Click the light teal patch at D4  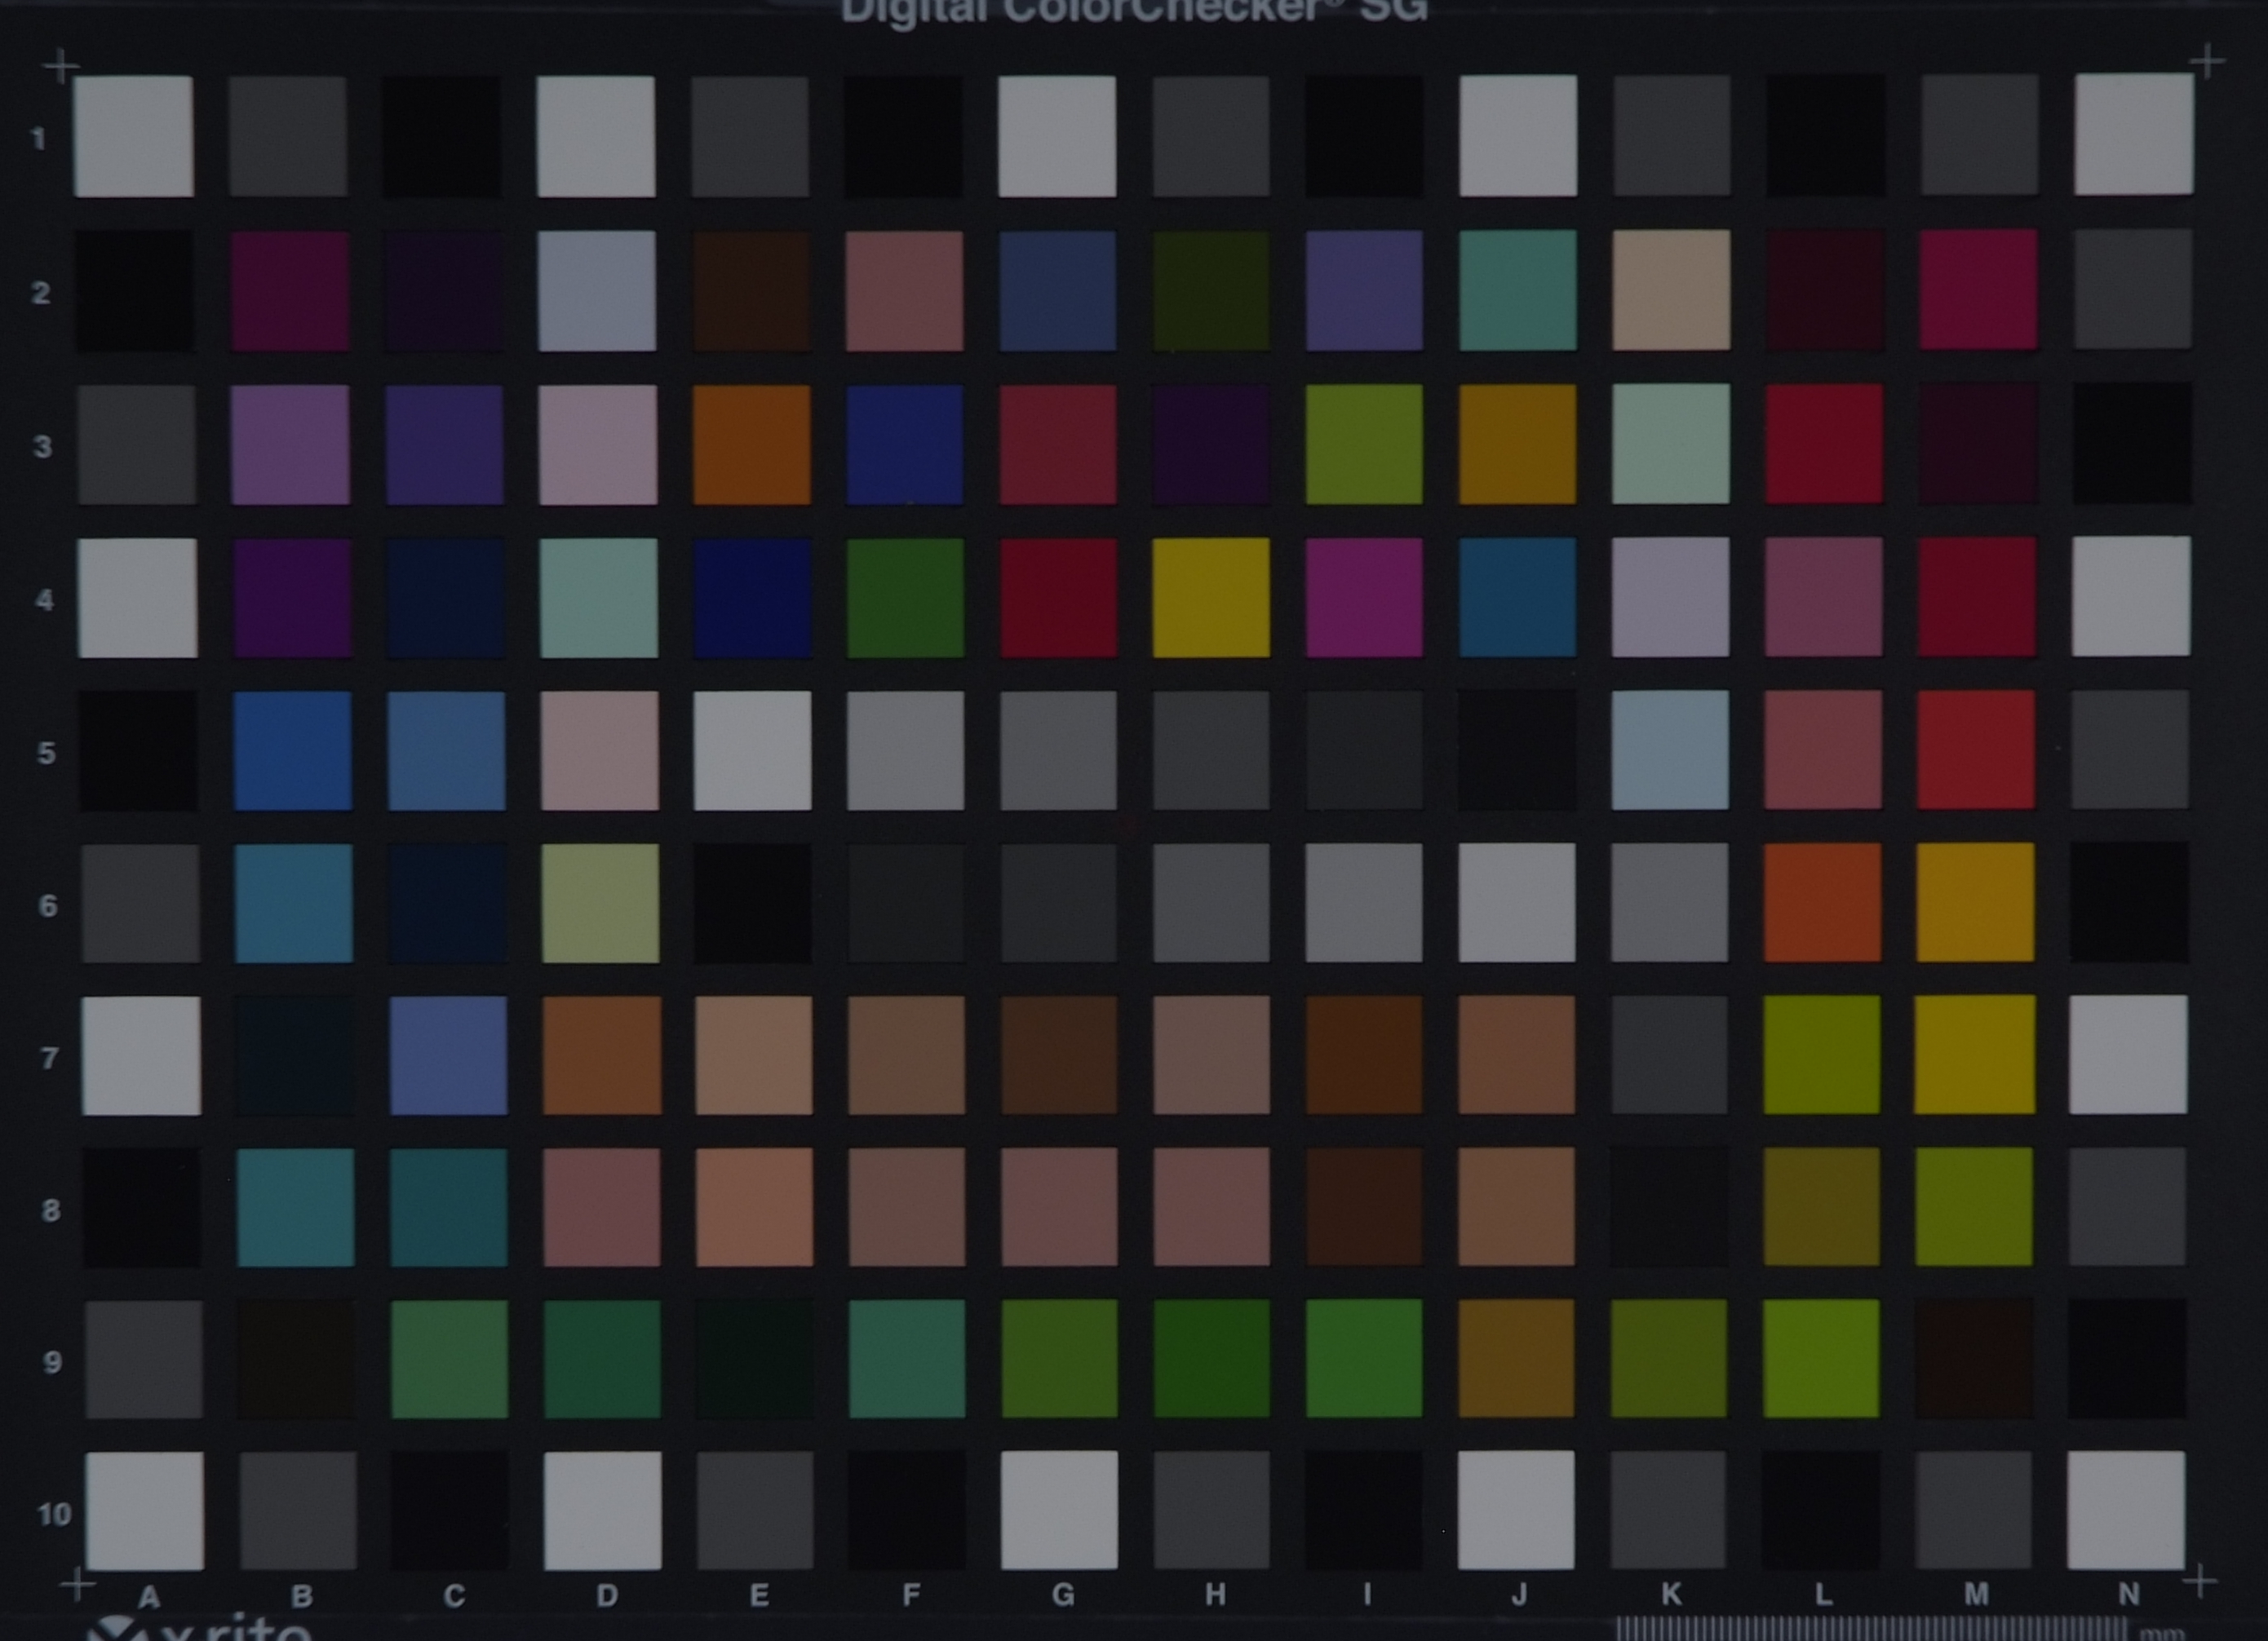[599, 598]
